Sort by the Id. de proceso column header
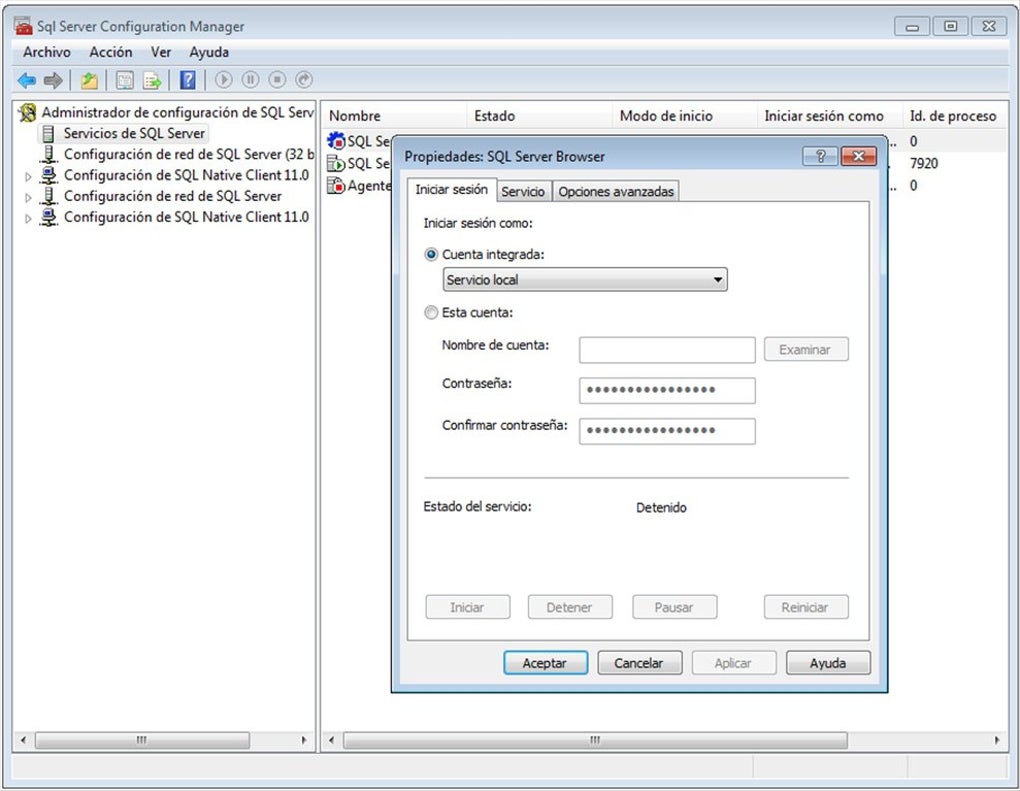1020x791 pixels. click(954, 116)
